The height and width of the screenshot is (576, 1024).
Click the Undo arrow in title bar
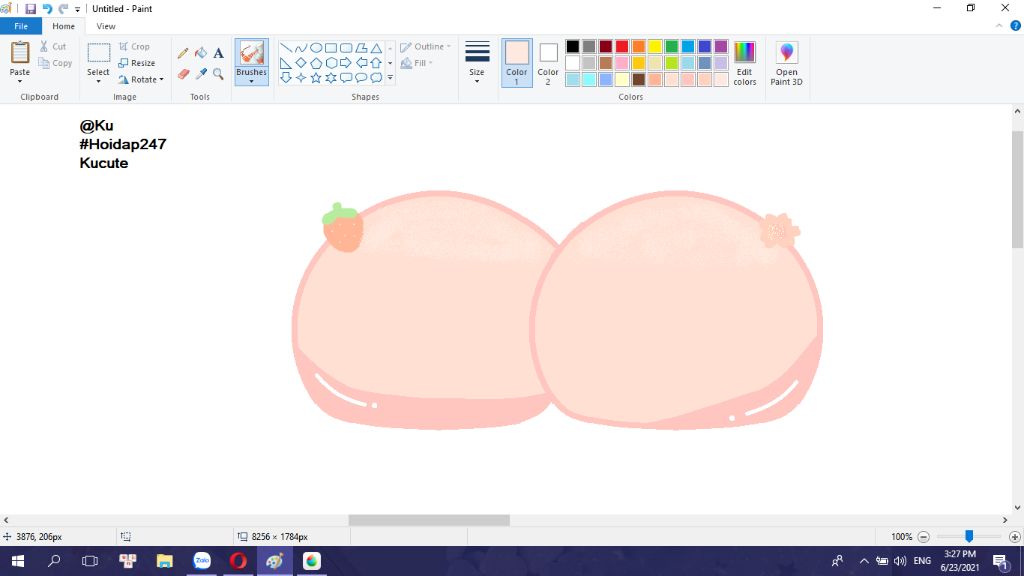[x=47, y=8]
